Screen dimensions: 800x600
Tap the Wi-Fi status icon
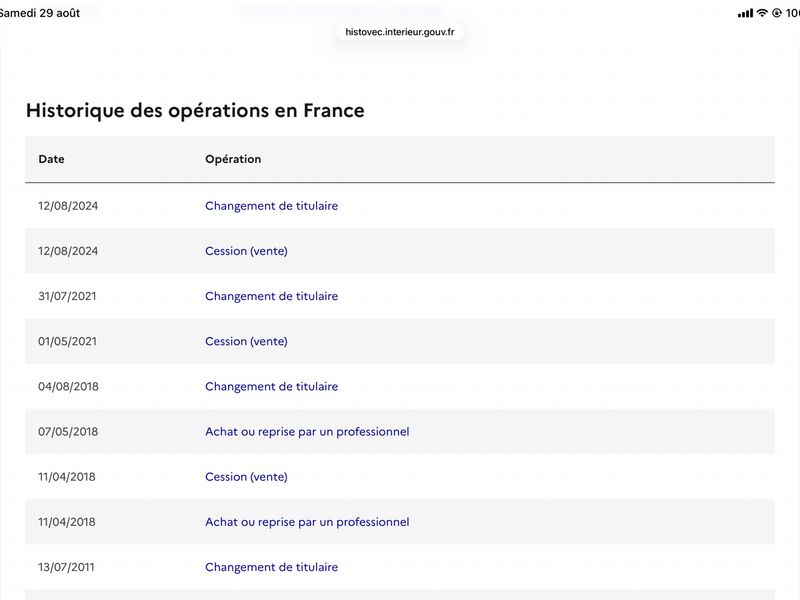[x=762, y=13]
